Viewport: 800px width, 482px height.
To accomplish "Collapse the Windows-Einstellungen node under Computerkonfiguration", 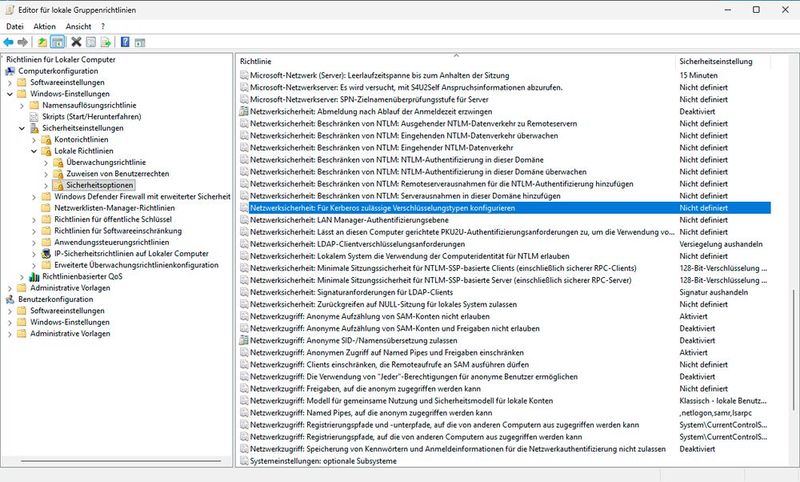I will [x=10, y=94].
